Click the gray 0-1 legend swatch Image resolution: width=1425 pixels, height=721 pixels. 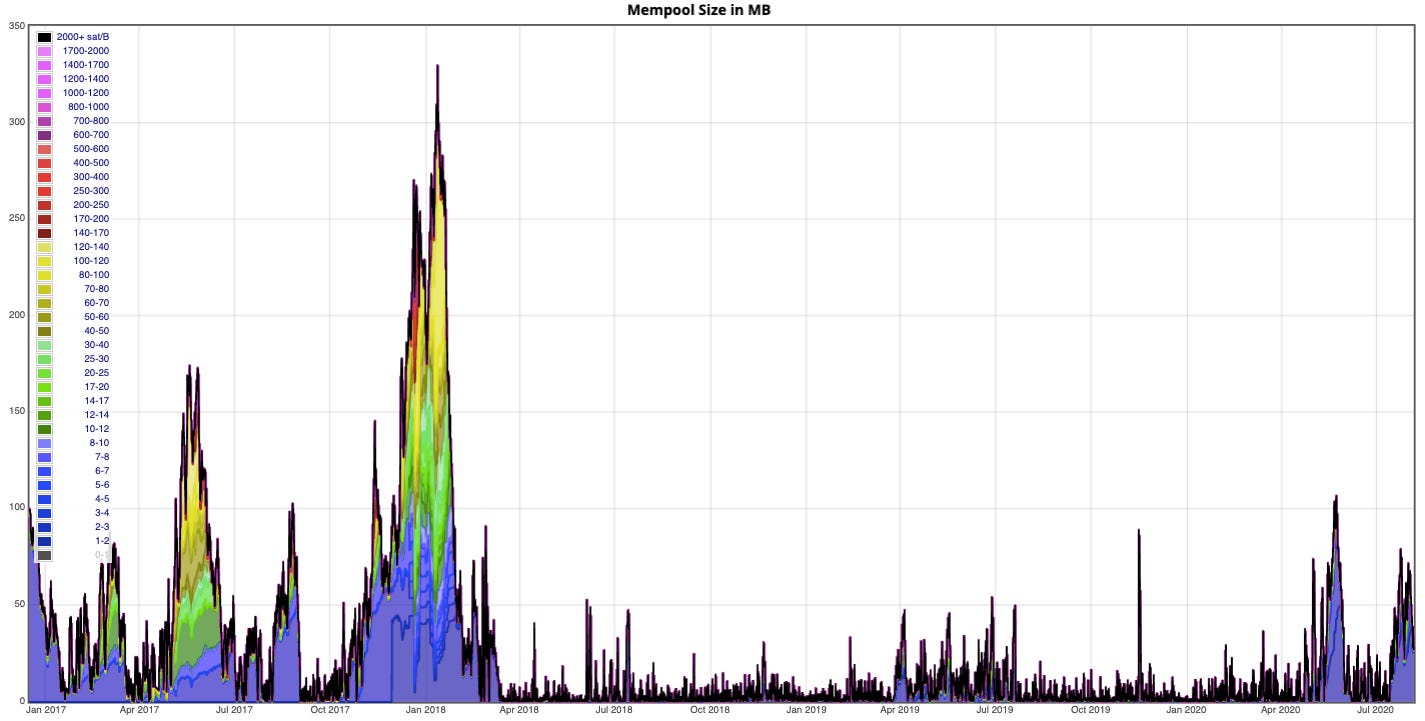[44, 555]
